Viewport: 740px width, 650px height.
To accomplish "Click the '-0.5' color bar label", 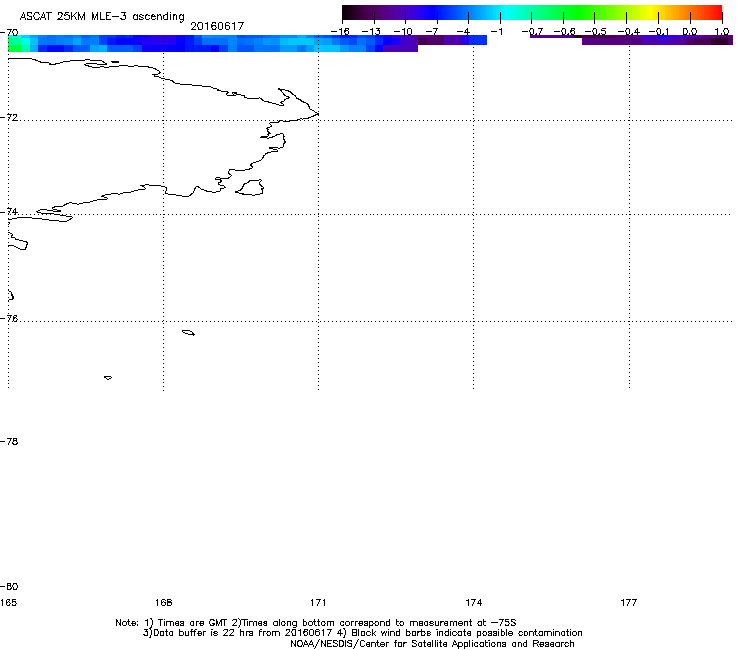I will [596, 32].
